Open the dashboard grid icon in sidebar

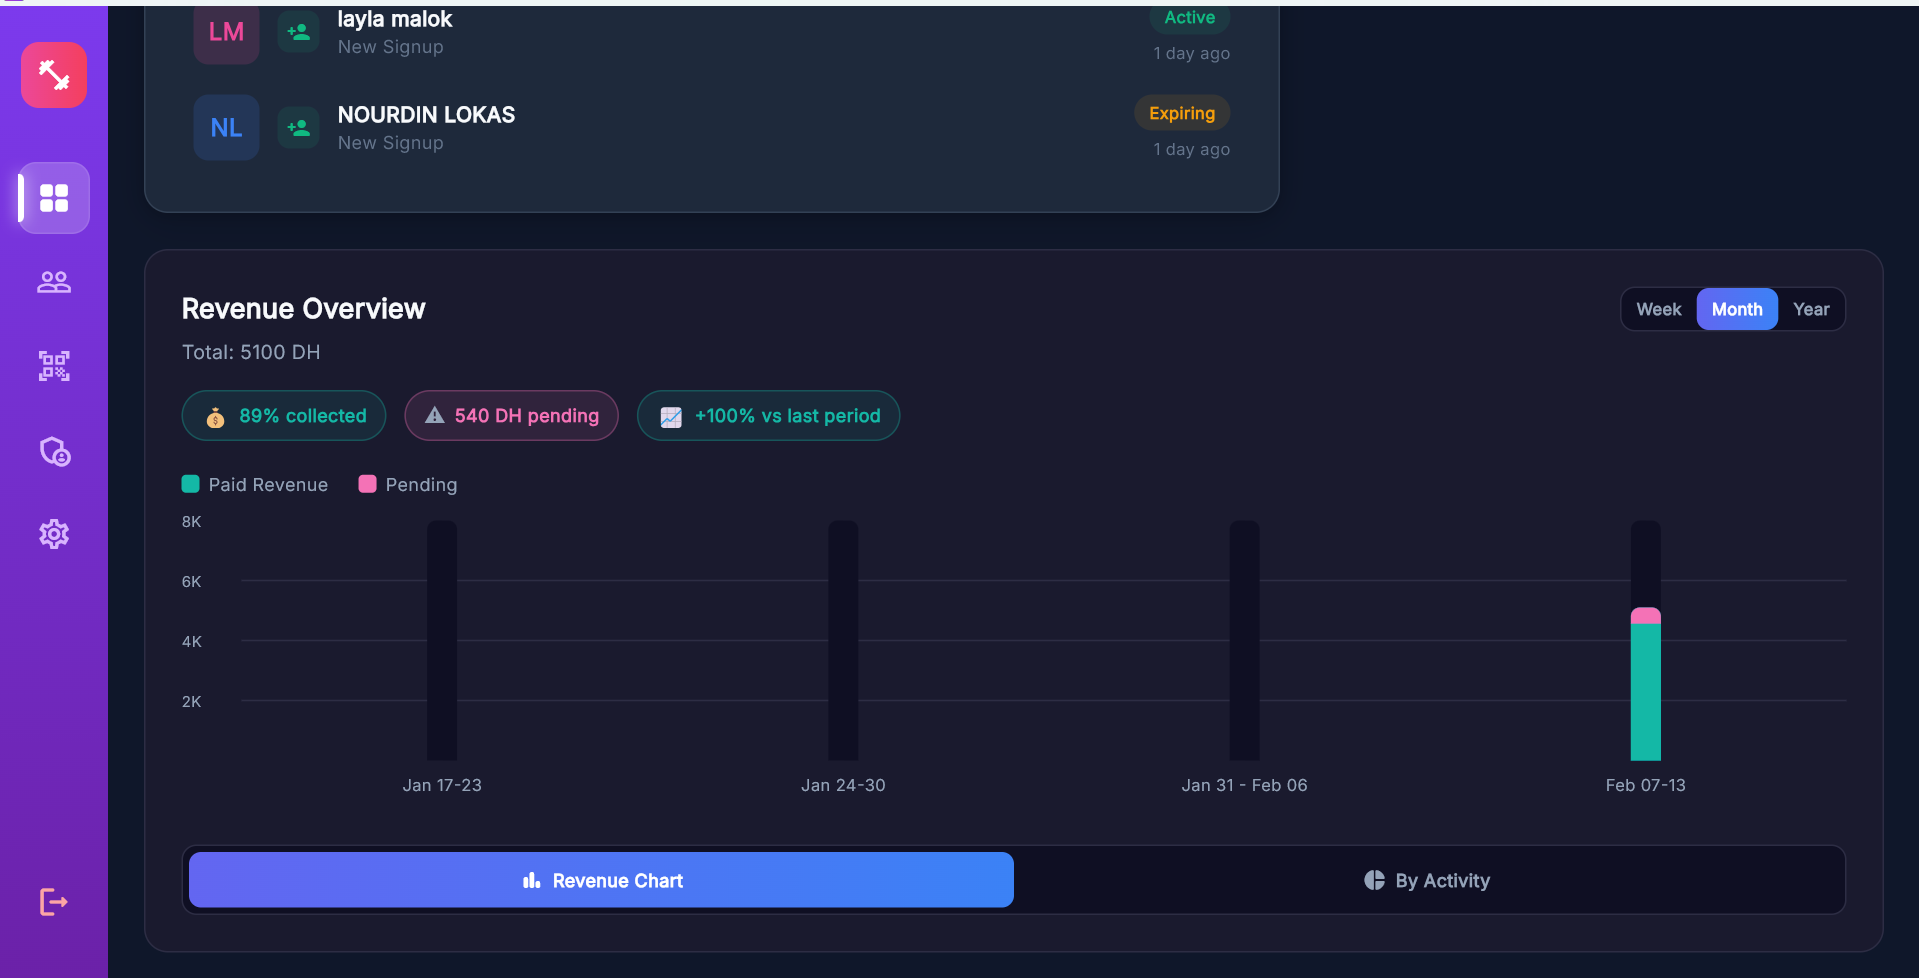click(x=54, y=198)
